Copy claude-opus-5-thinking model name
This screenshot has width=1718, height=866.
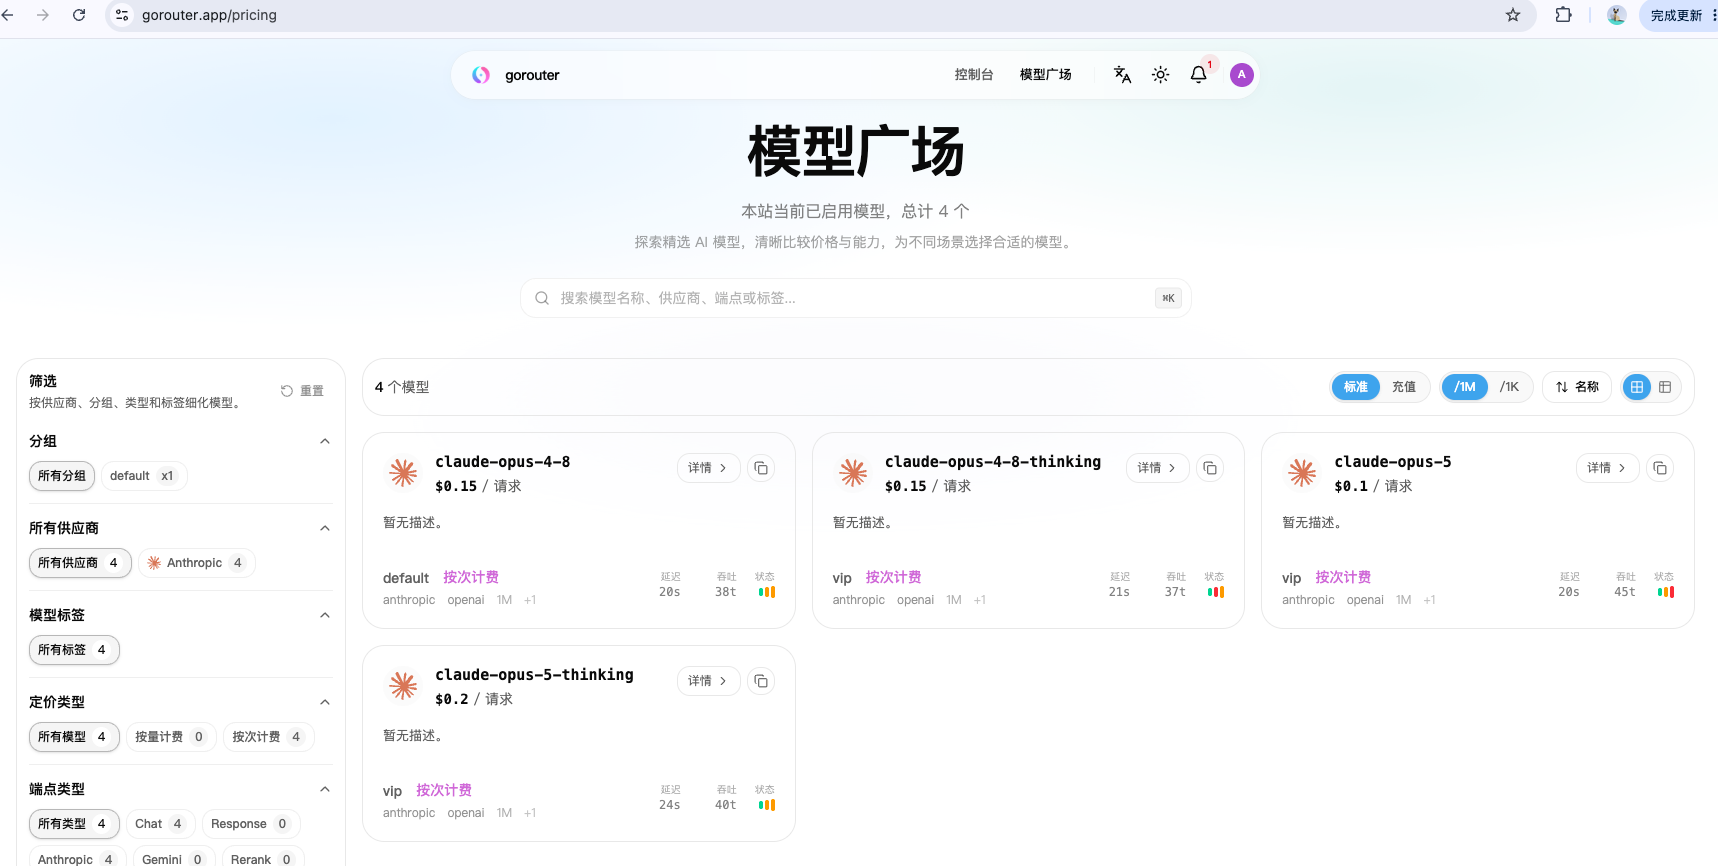[x=761, y=681]
